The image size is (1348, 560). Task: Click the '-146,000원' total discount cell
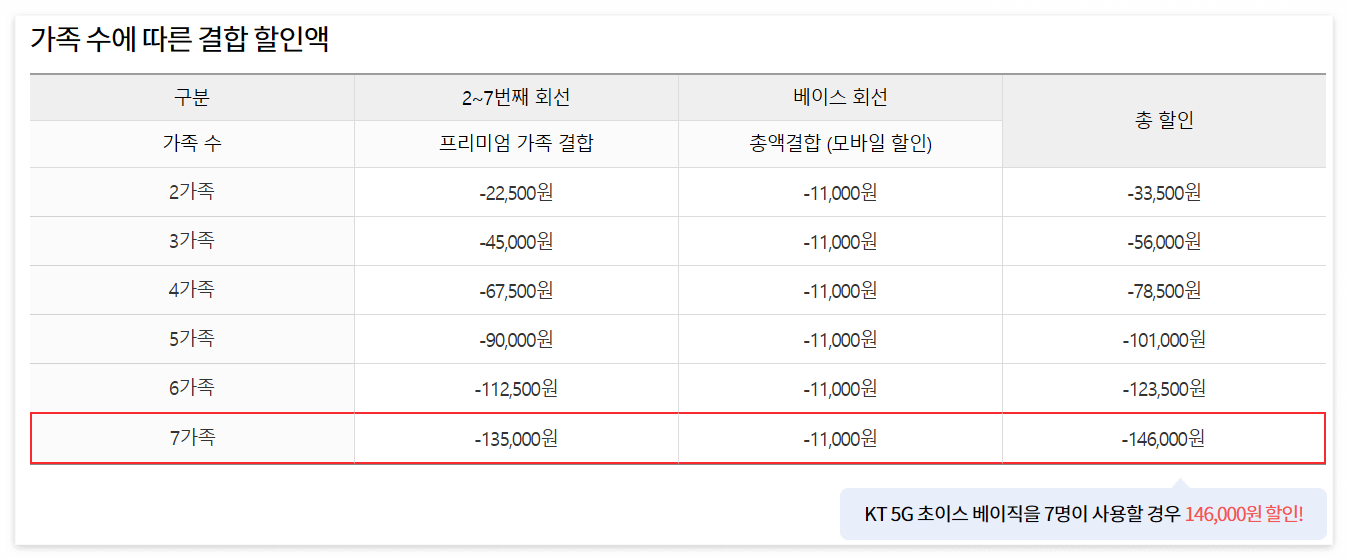click(1164, 438)
